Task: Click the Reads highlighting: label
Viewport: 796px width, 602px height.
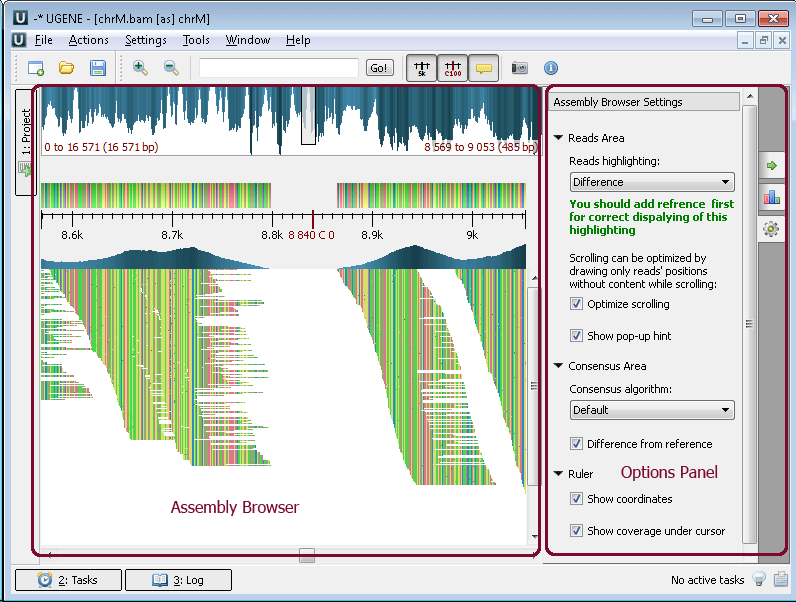Action: click(x=614, y=161)
